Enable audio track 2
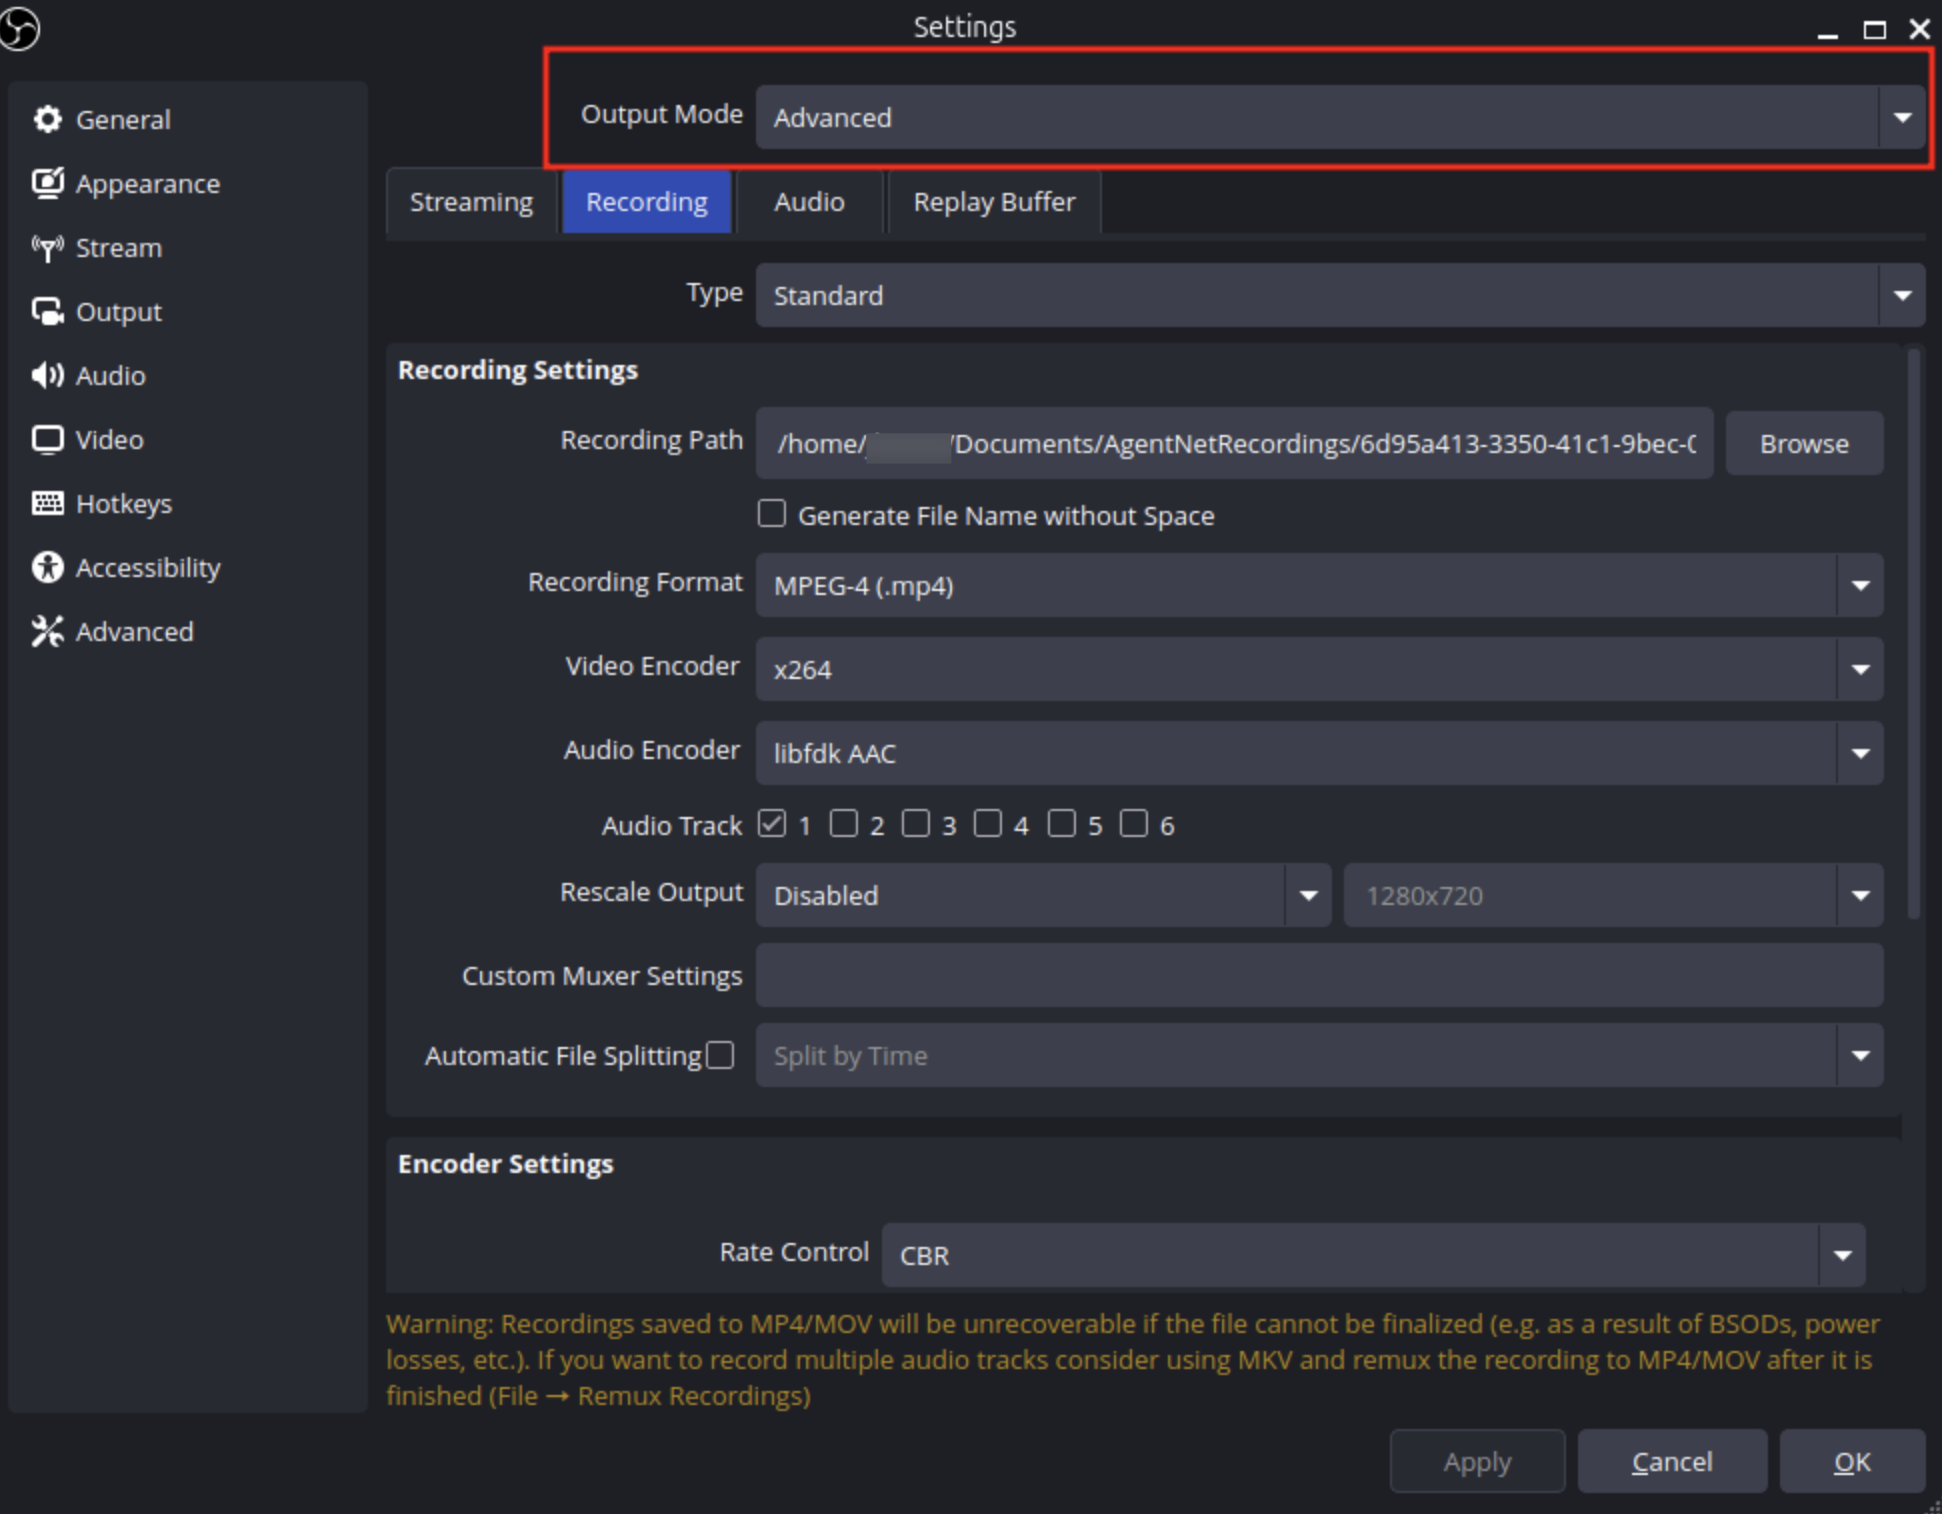This screenshot has height=1514, width=1942. click(x=844, y=824)
